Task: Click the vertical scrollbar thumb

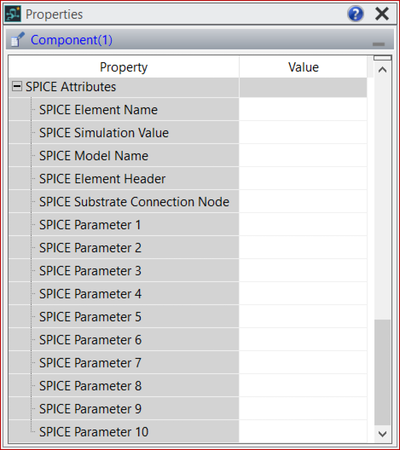Action: pyautogui.click(x=382, y=372)
